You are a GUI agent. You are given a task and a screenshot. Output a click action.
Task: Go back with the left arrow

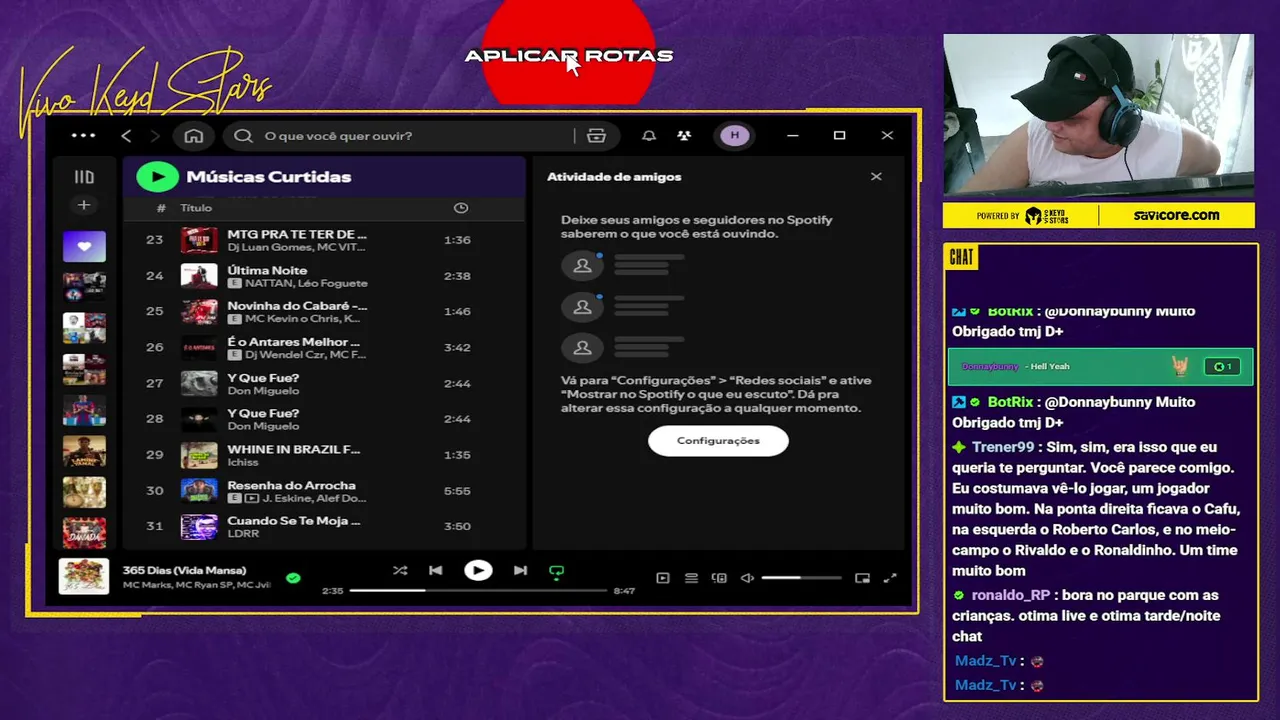click(x=126, y=136)
